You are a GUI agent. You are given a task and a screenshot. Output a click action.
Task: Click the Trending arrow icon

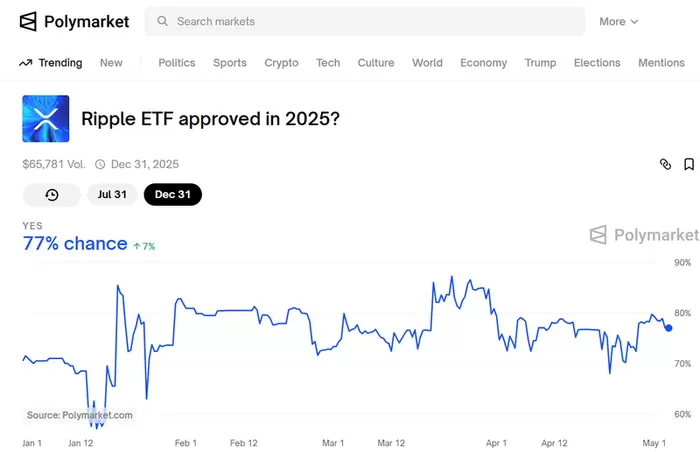(x=25, y=63)
